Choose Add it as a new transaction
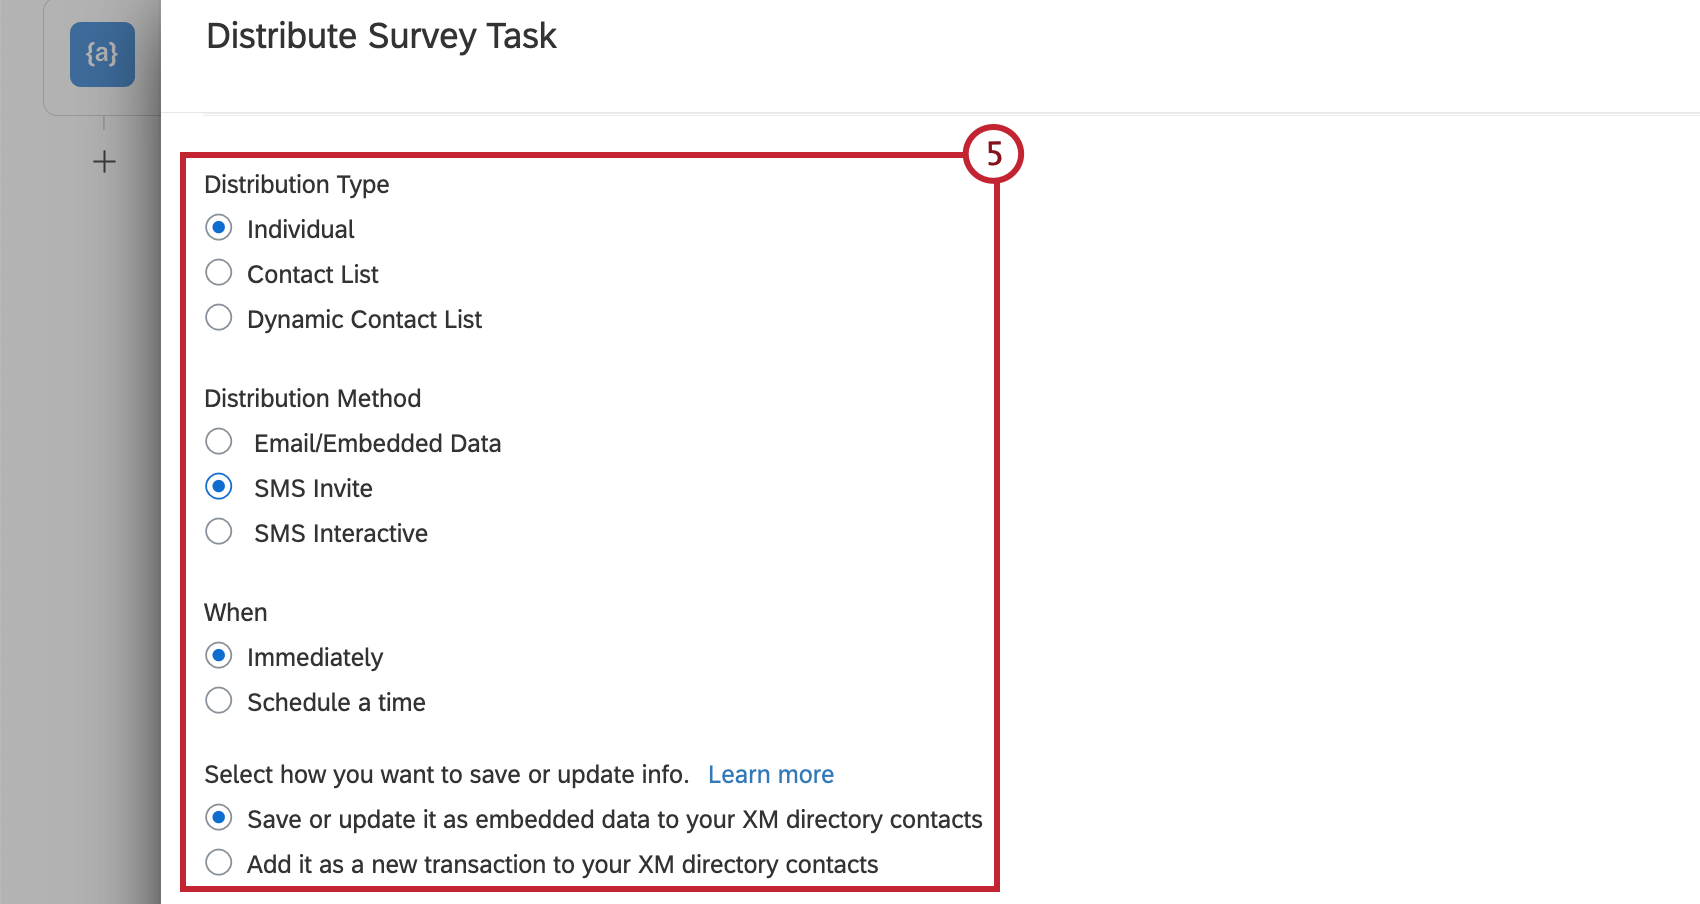1700x904 pixels. tap(219, 863)
